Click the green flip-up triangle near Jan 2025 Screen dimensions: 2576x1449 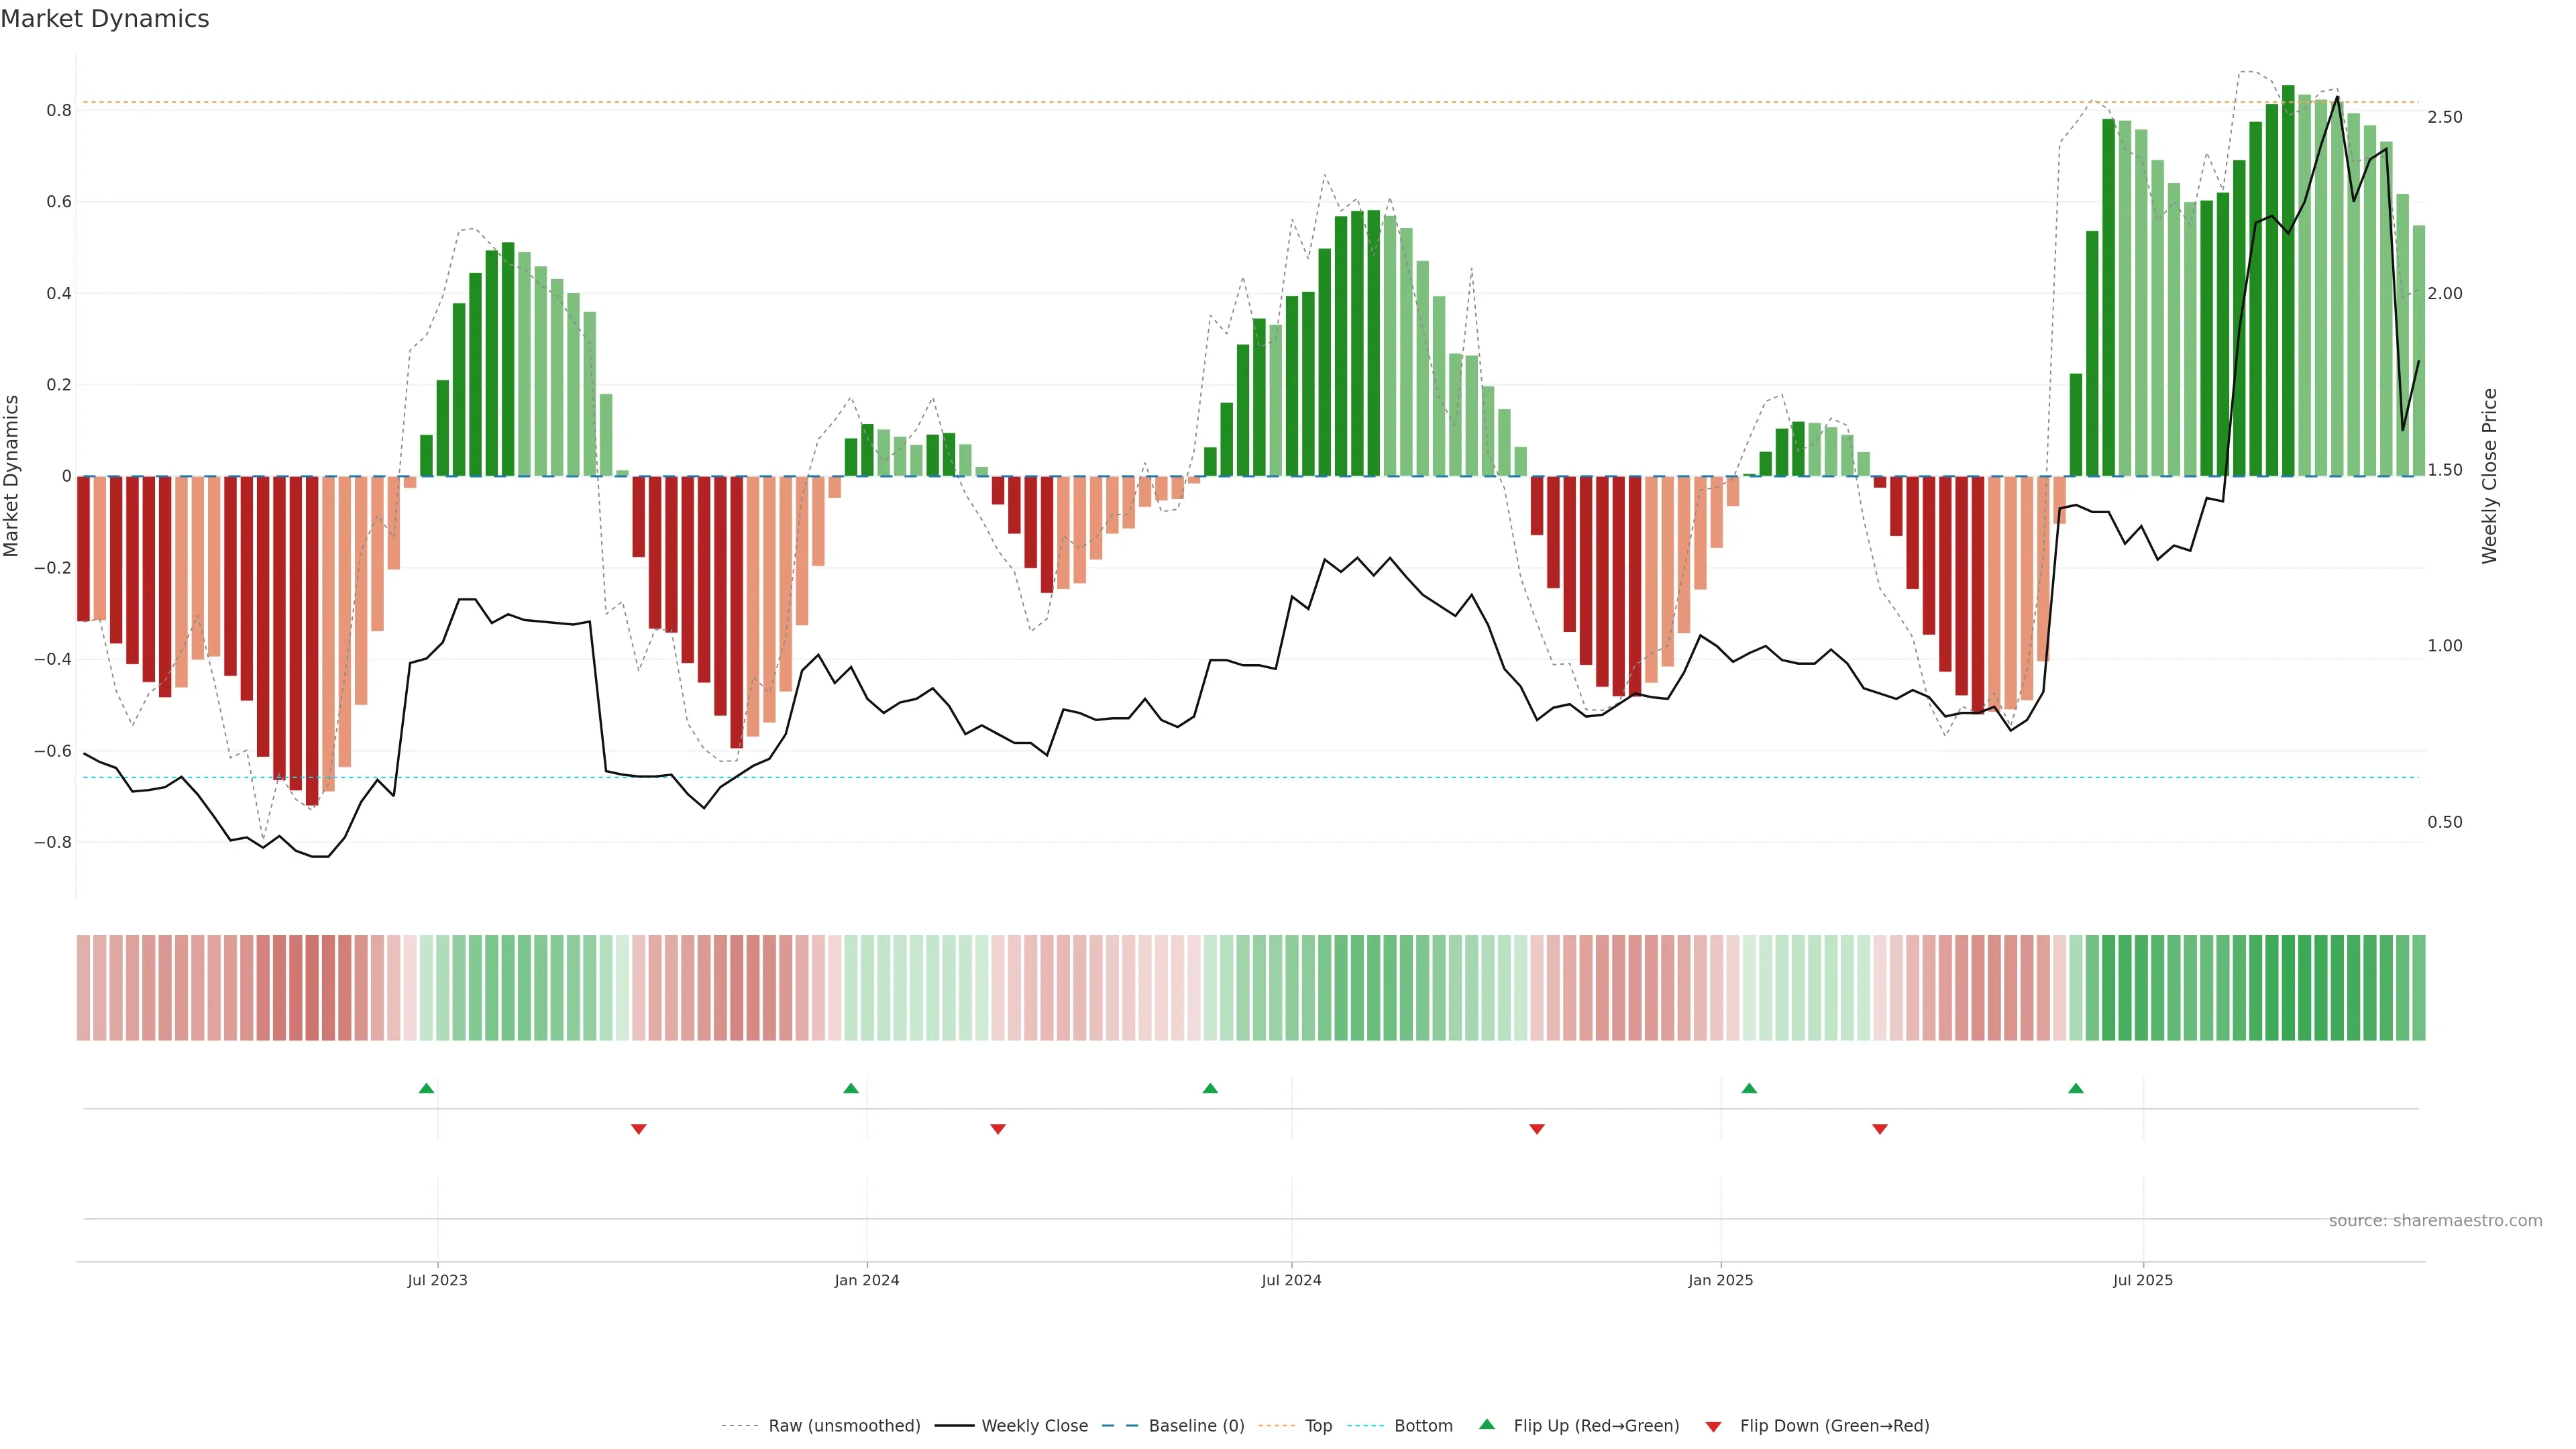pyautogui.click(x=1749, y=1088)
